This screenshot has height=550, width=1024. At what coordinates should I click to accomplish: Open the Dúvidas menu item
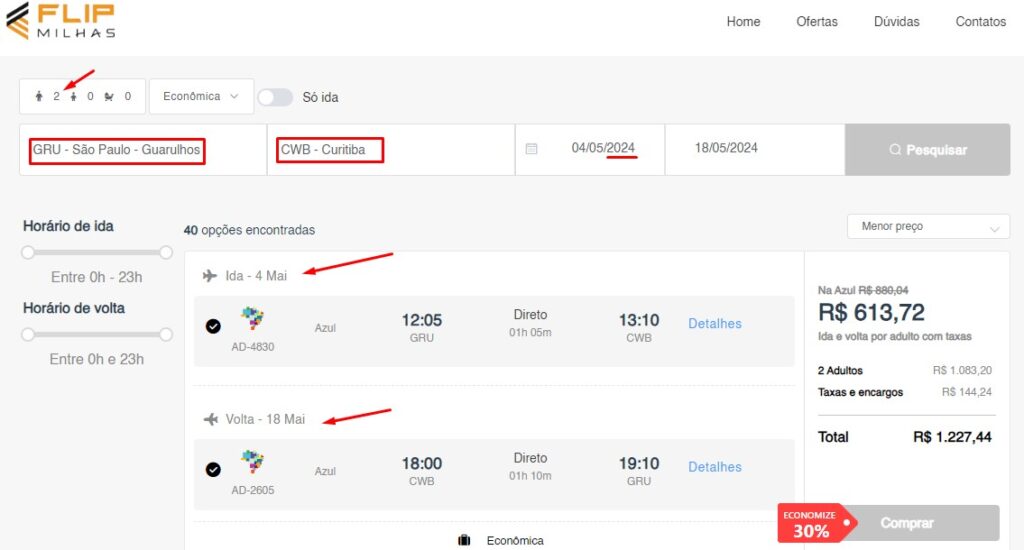(x=896, y=22)
